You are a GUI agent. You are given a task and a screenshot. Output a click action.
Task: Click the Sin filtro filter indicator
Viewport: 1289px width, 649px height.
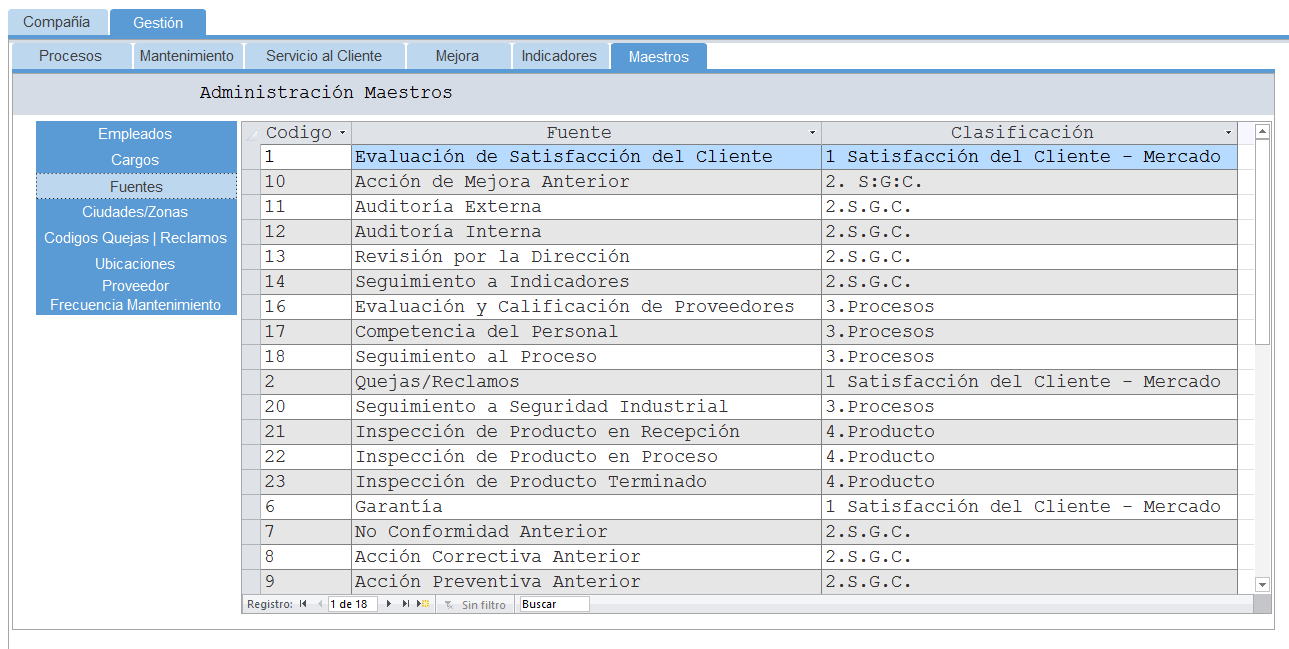pos(476,605)
